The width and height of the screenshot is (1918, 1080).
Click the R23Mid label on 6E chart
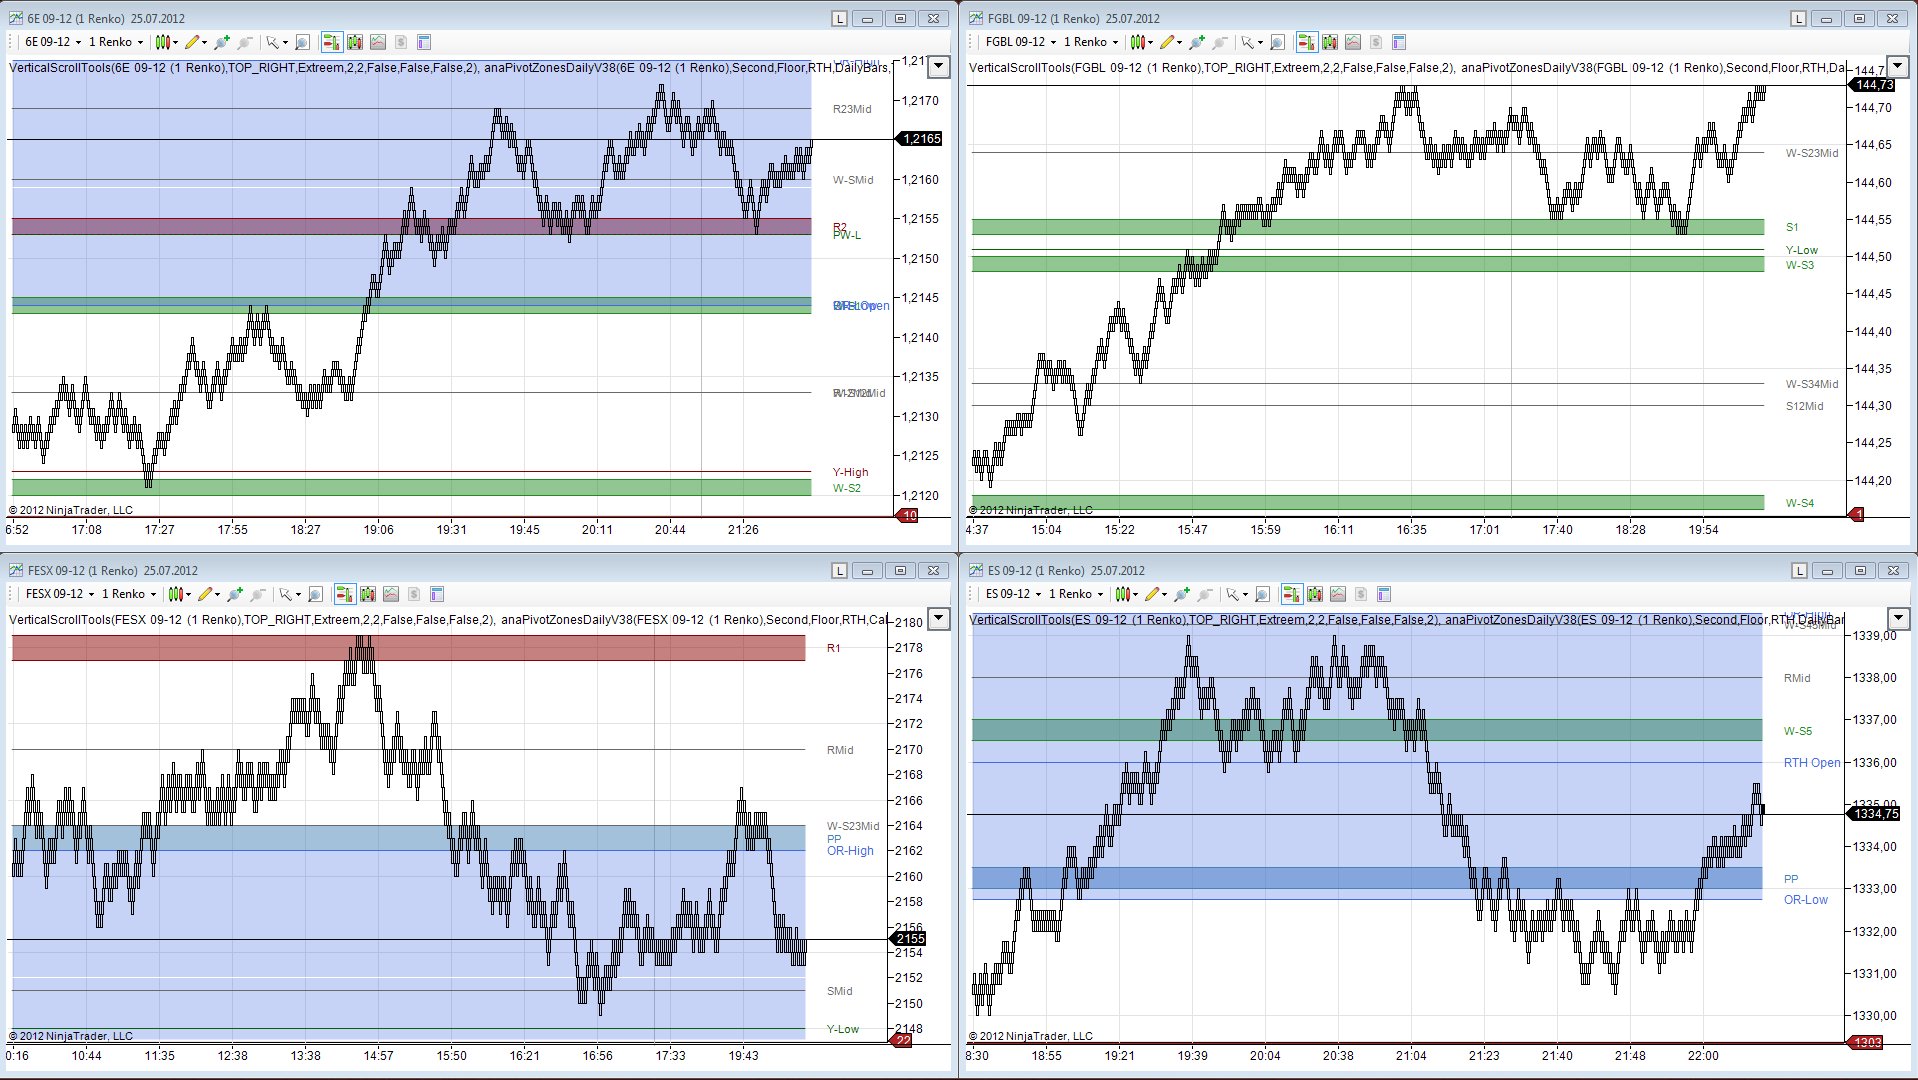tap(852, 109)
